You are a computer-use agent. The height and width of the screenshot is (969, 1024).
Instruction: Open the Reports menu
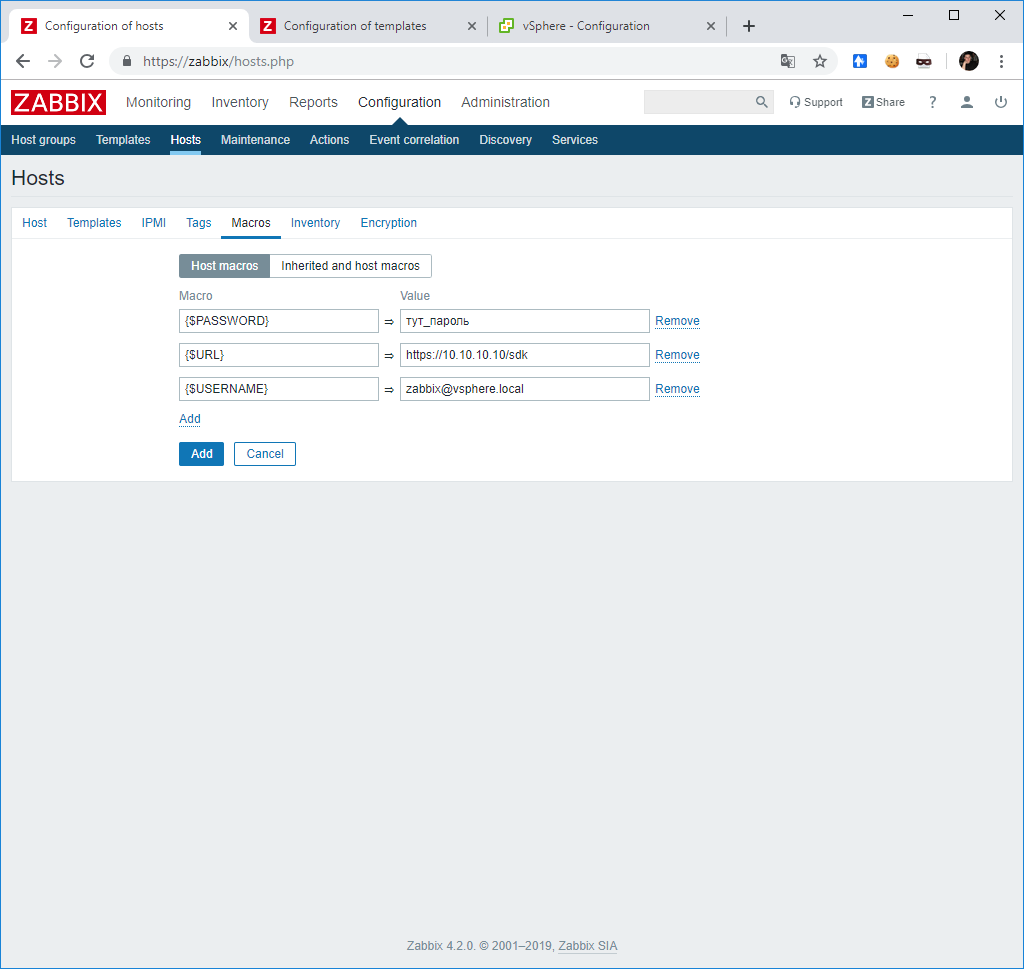coord(313,103)
